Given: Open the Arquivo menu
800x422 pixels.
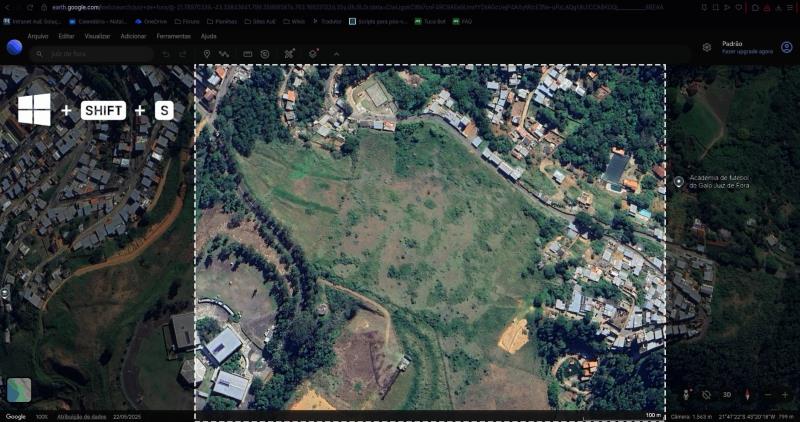Looking at the screenshot, I should [38, 36].
